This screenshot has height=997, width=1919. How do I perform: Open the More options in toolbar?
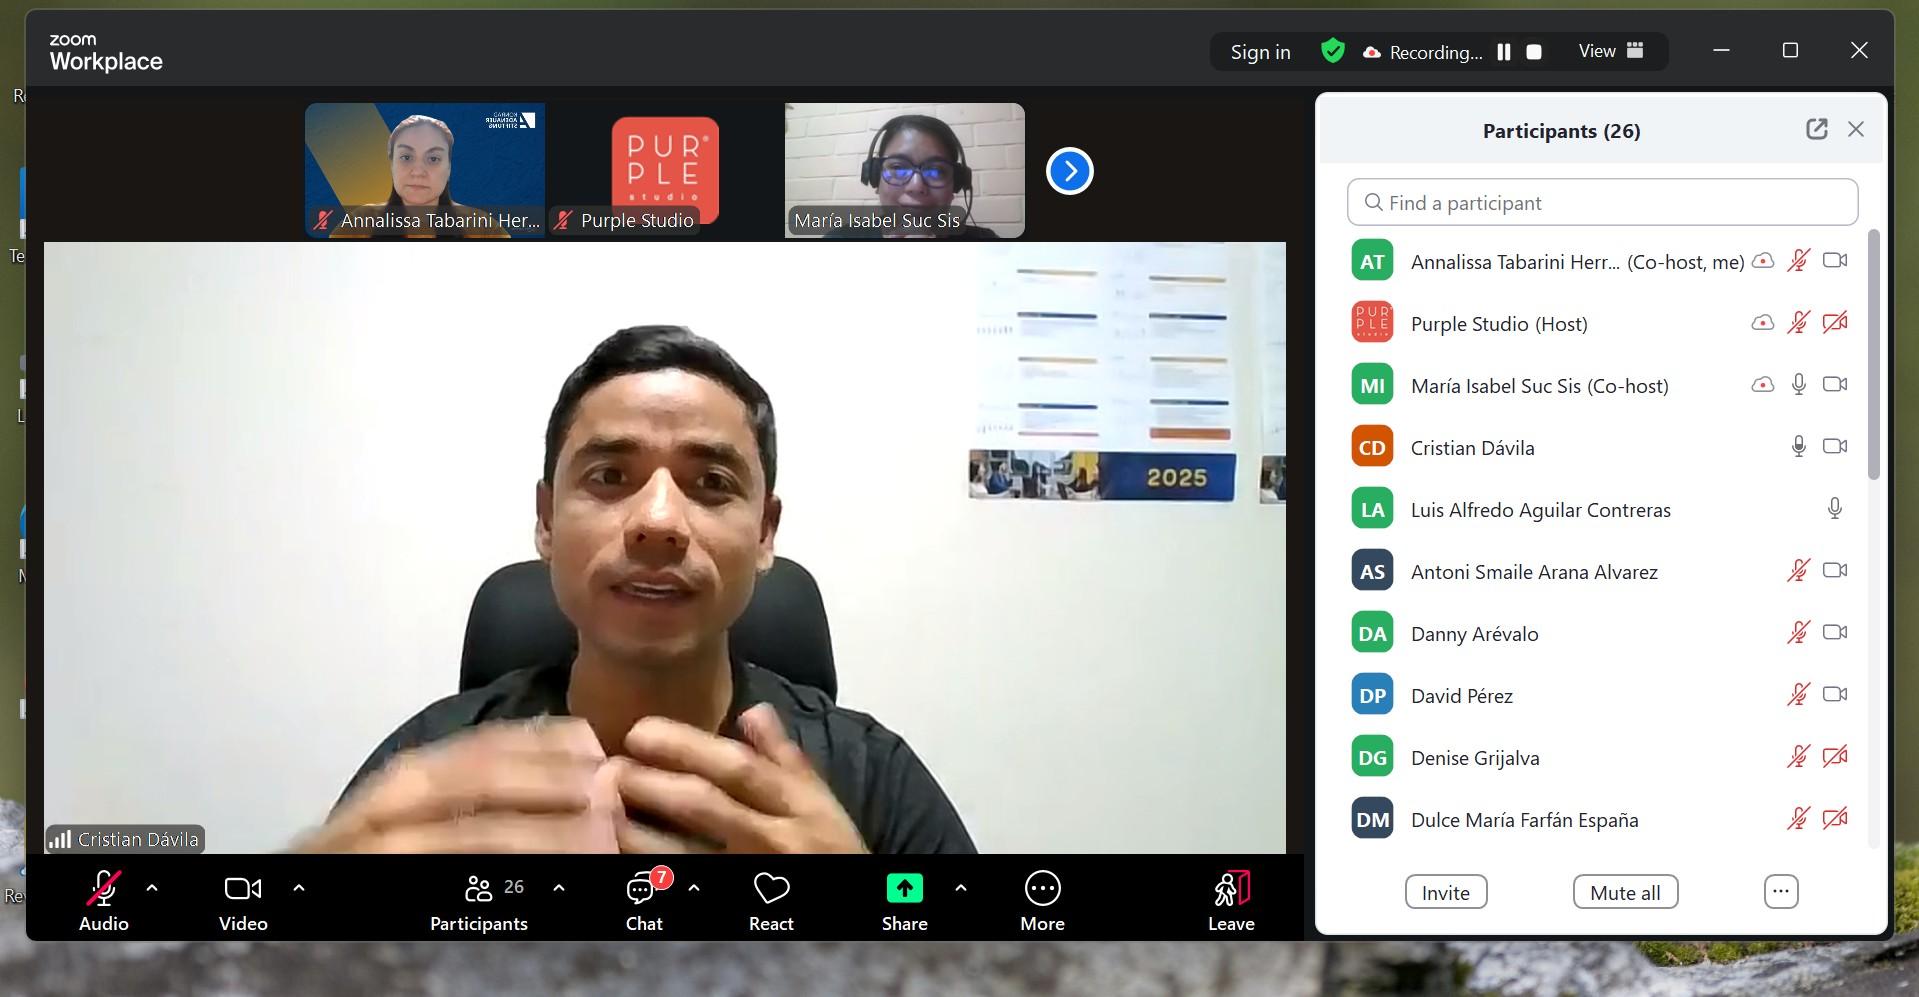tap(1042, 900)
